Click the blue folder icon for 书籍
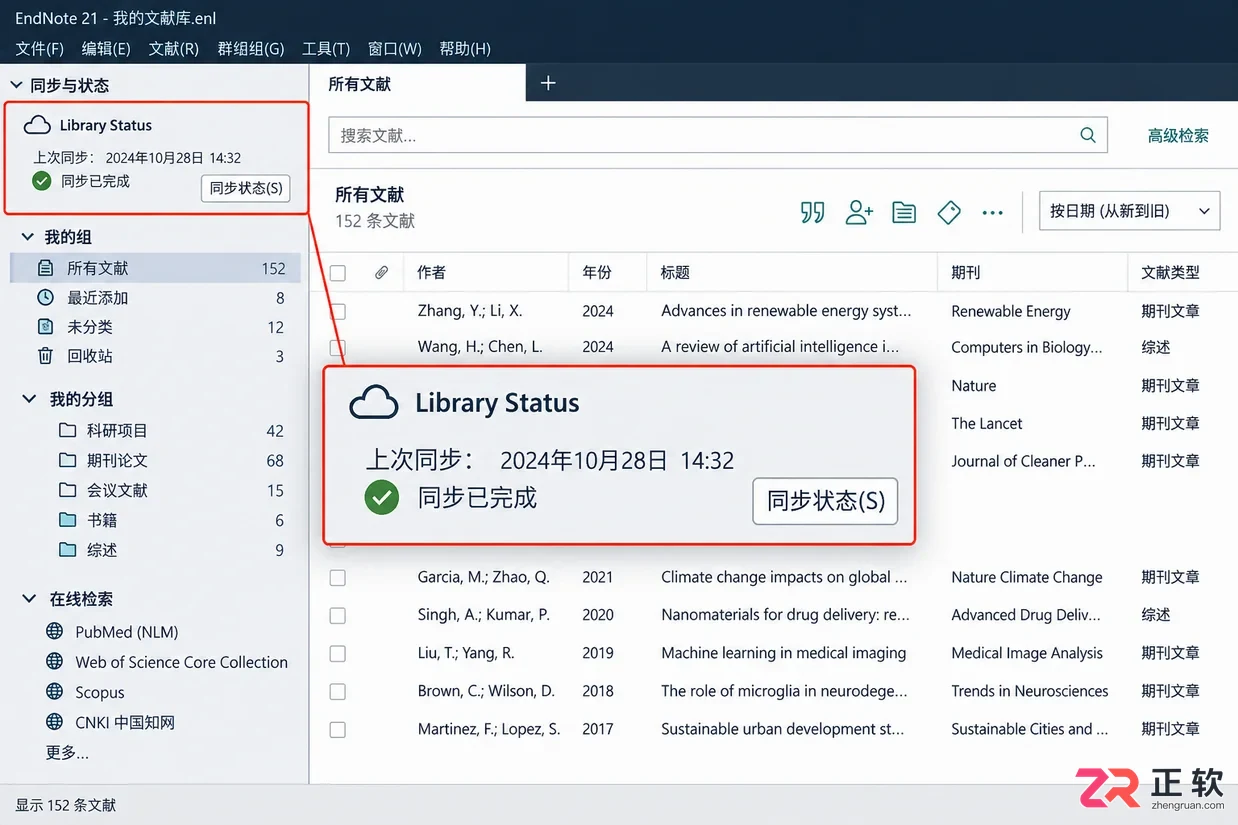The image size is (1238, 825). pyautogui.click(x=67, y=520)
